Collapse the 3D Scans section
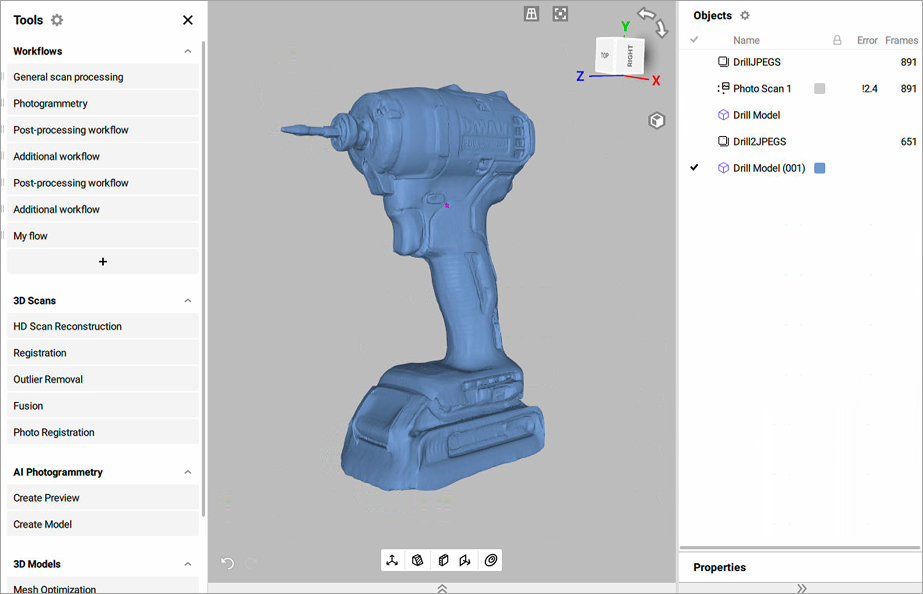The width and height of the screenshot is (923, 594). 187,301
